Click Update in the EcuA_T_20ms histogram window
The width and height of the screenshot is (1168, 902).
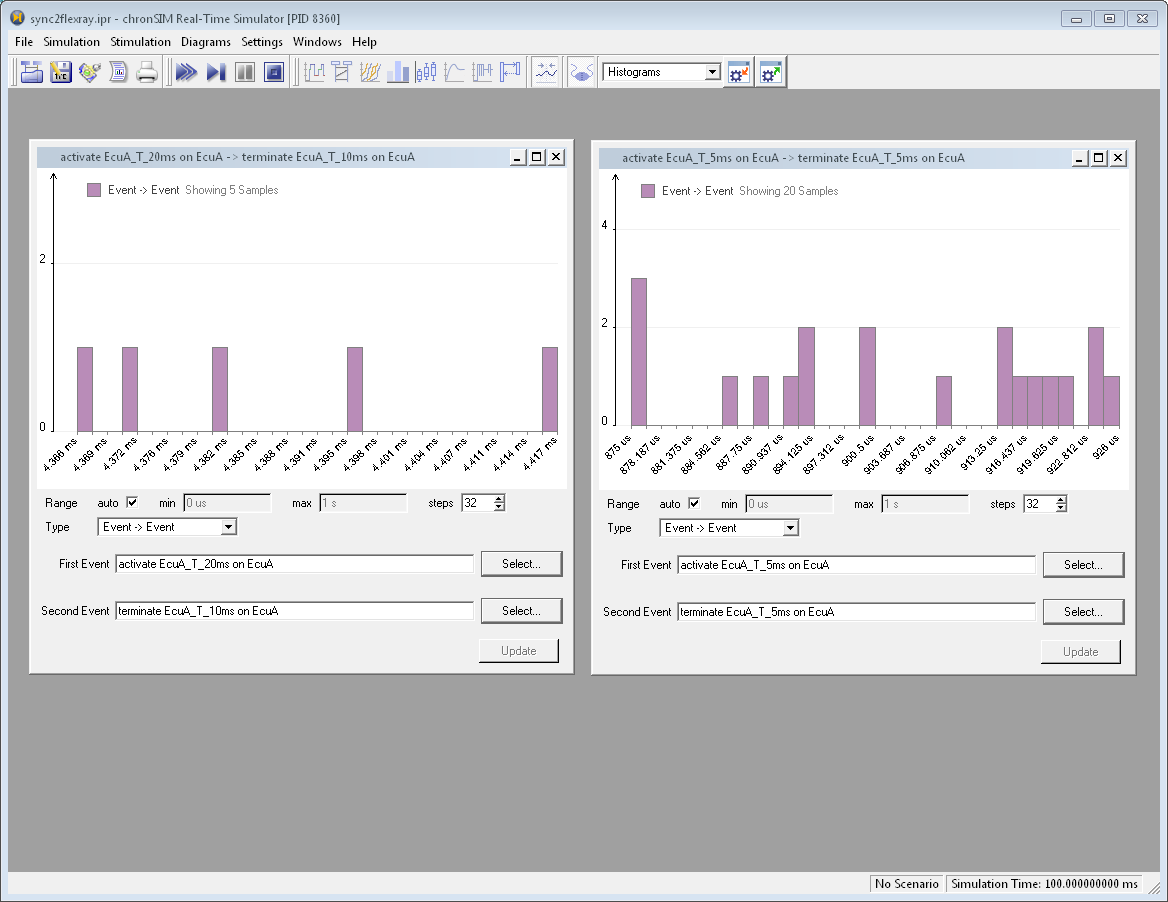tap(518, 650)
